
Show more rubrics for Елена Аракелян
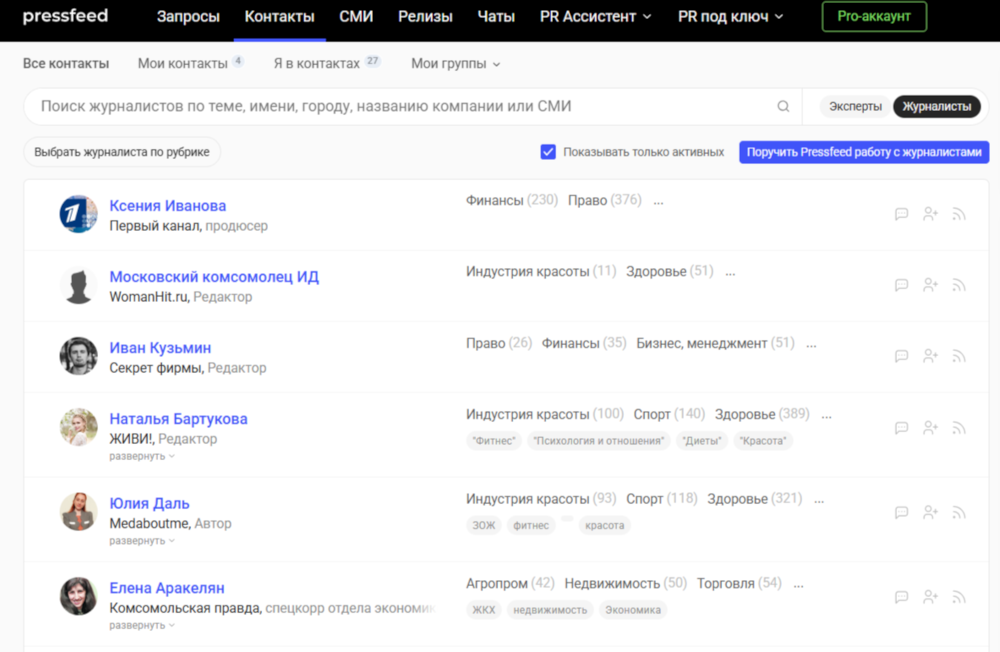798,585
